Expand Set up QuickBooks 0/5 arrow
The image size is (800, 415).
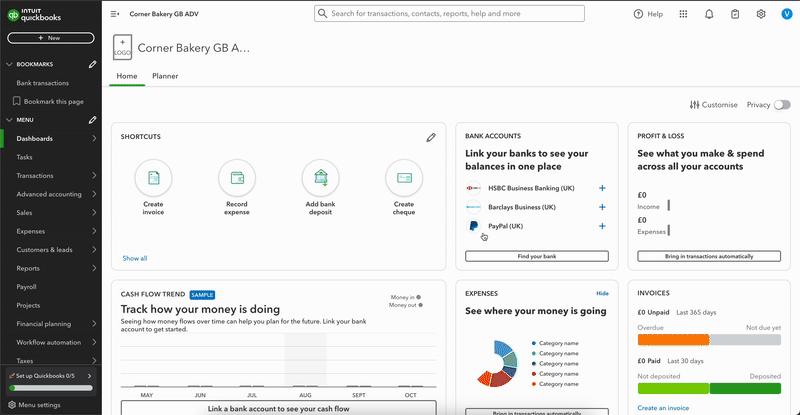click(x=90, y=376)
